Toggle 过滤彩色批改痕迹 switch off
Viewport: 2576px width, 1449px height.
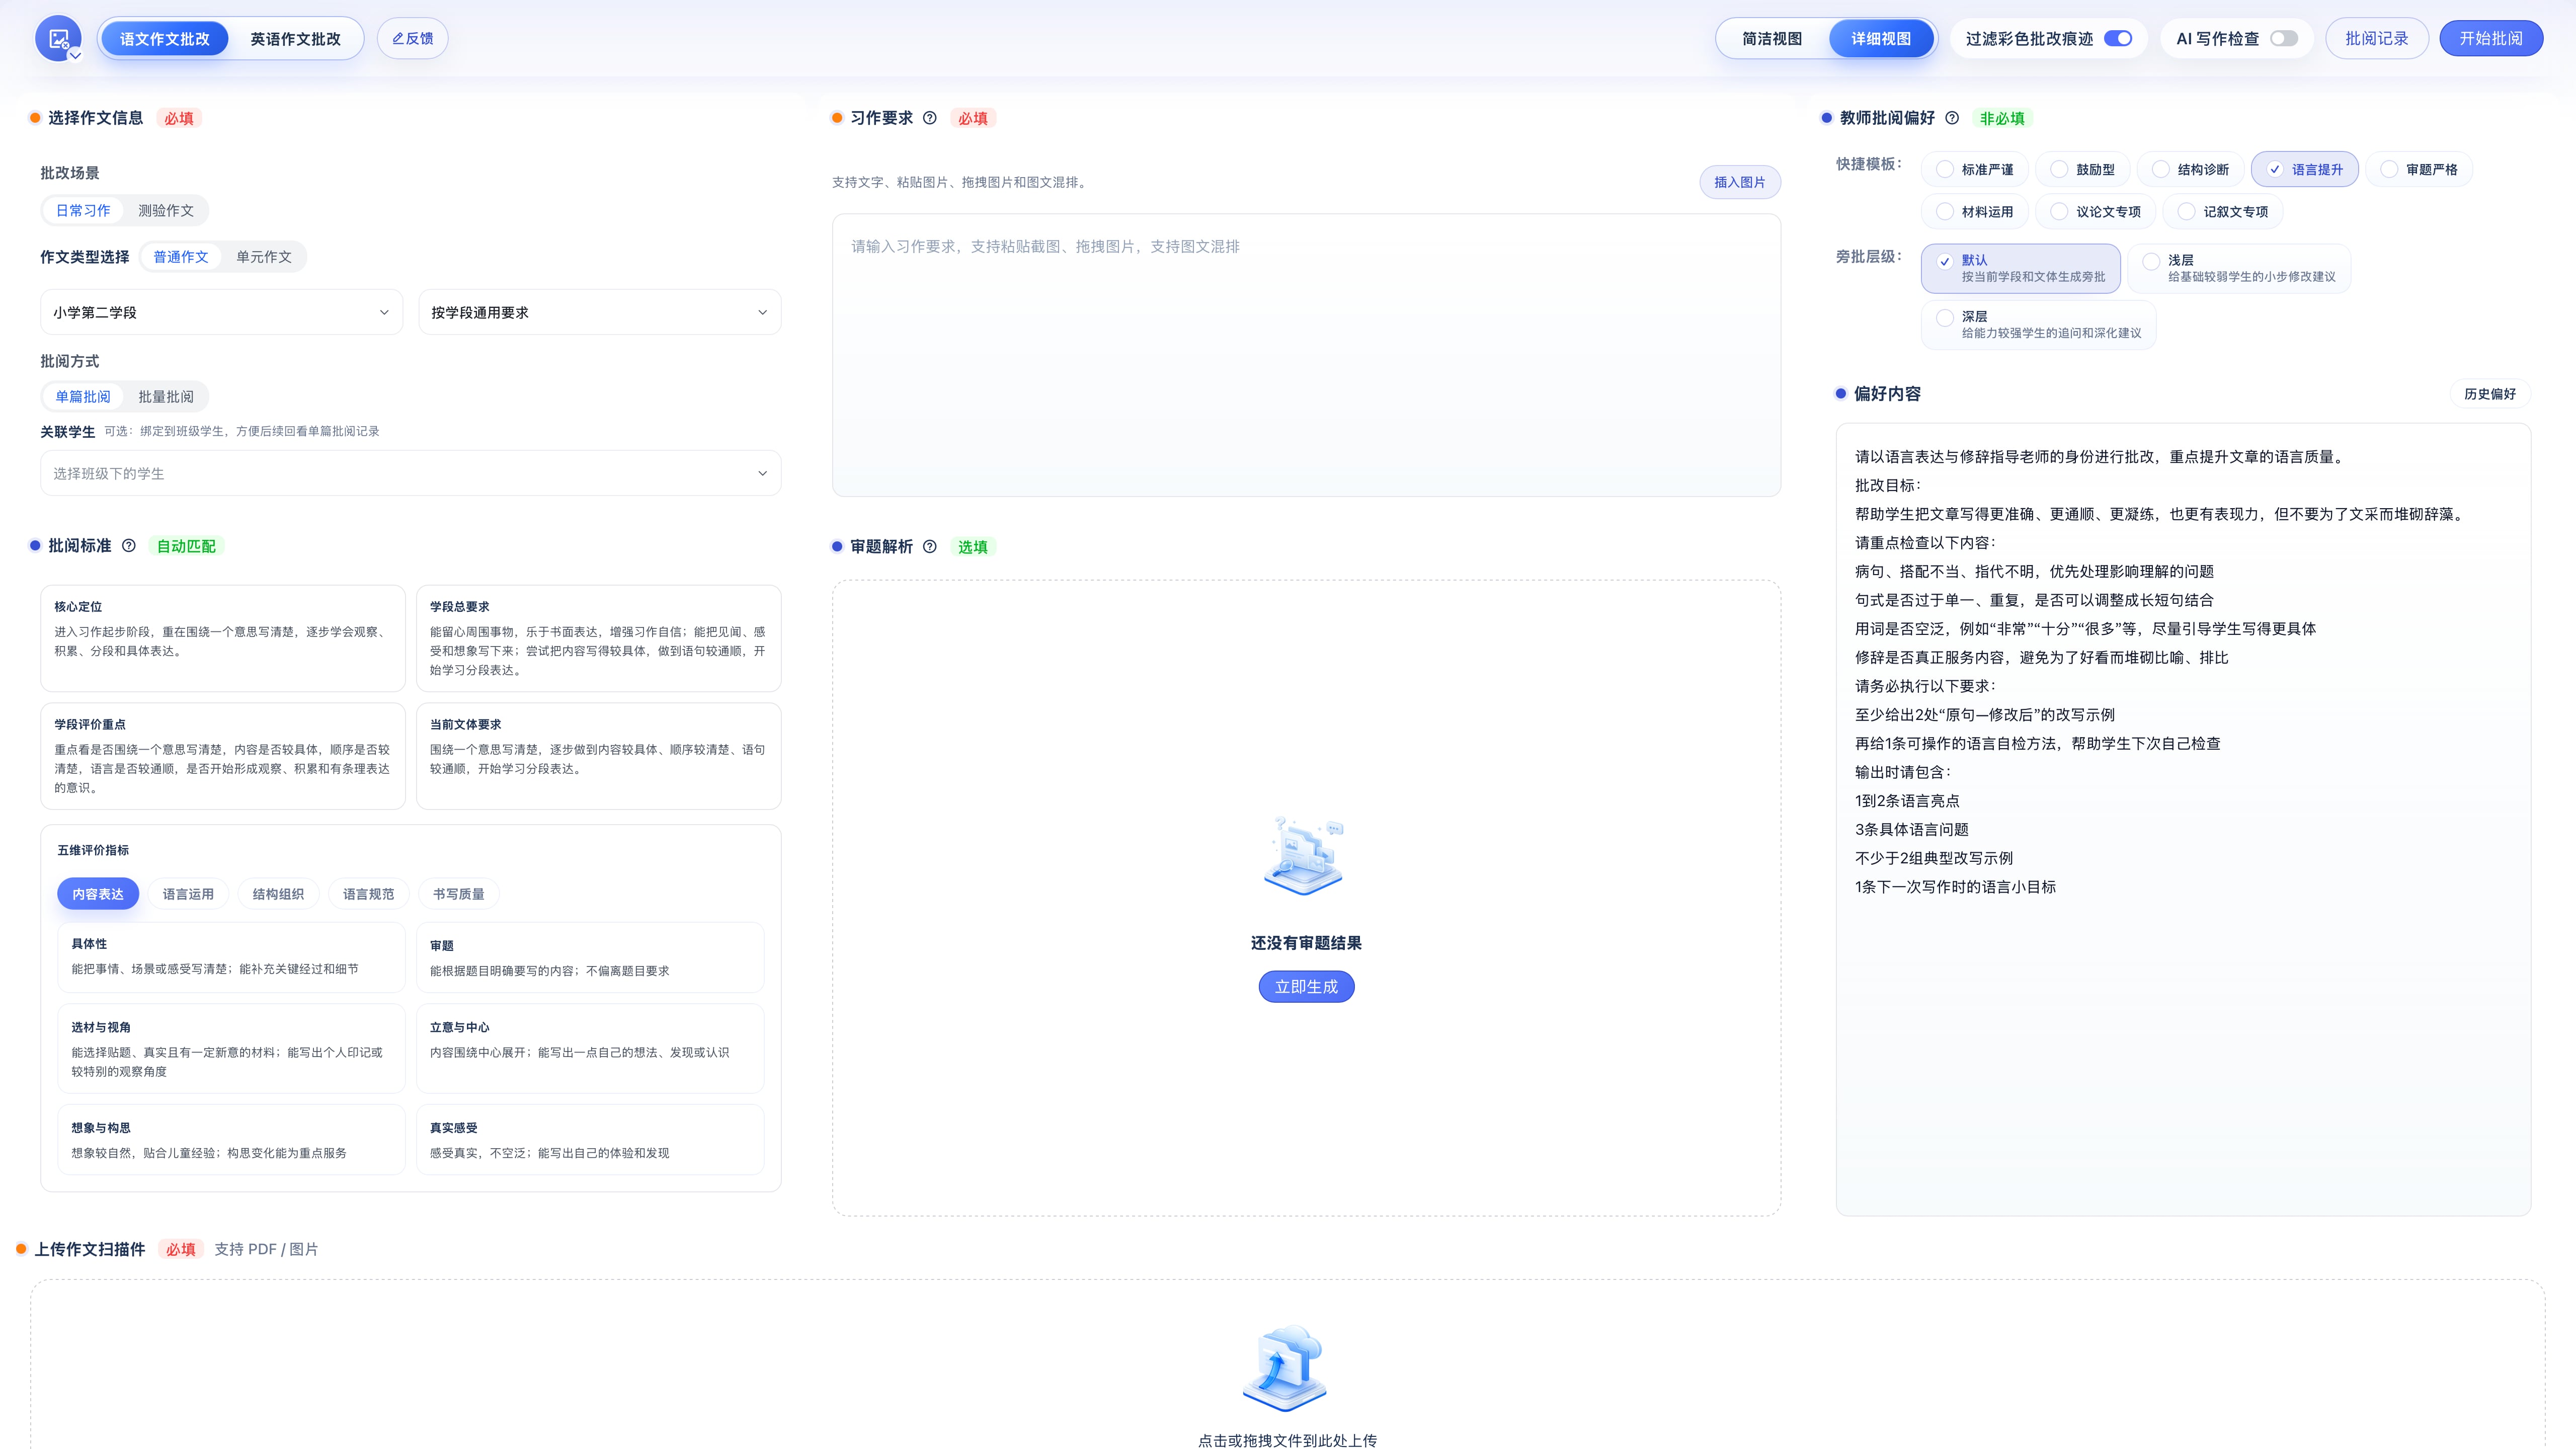coord(2118,38)
